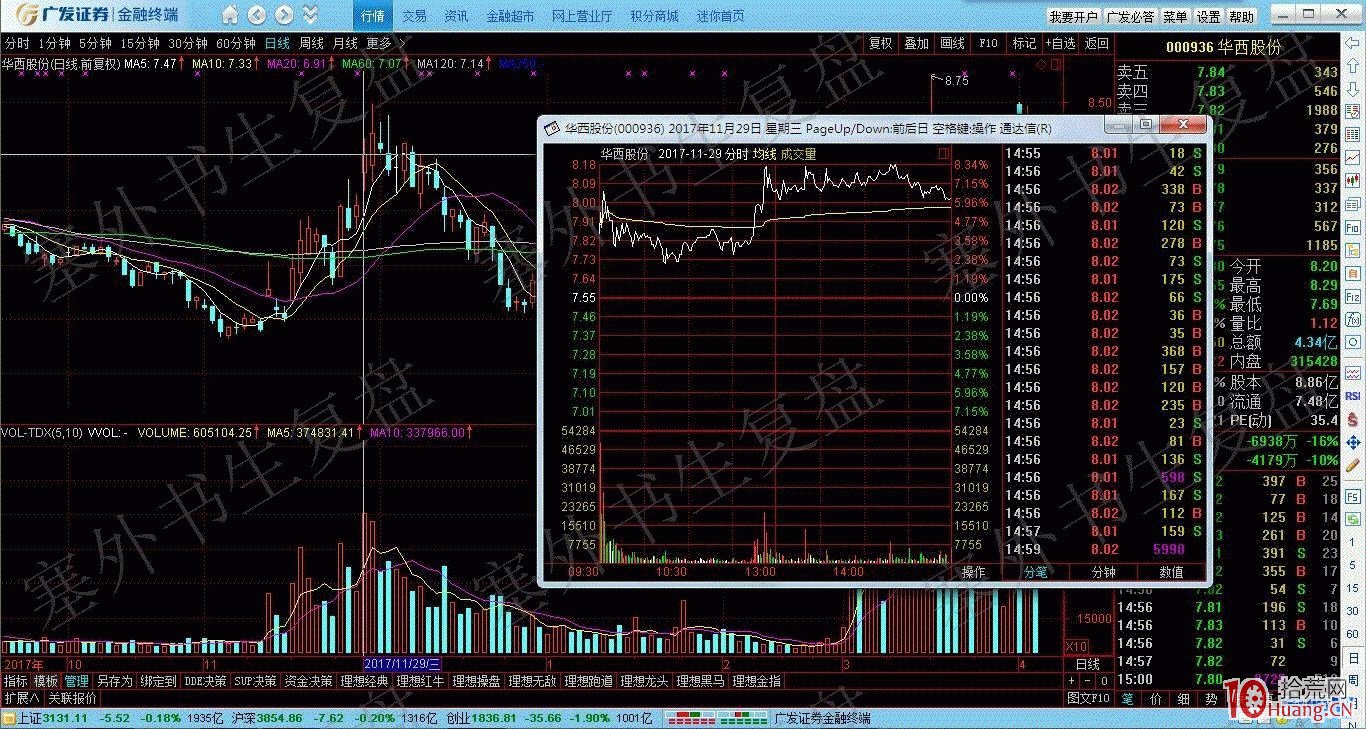Click the 管理 tab at bottom

[77, 681]
